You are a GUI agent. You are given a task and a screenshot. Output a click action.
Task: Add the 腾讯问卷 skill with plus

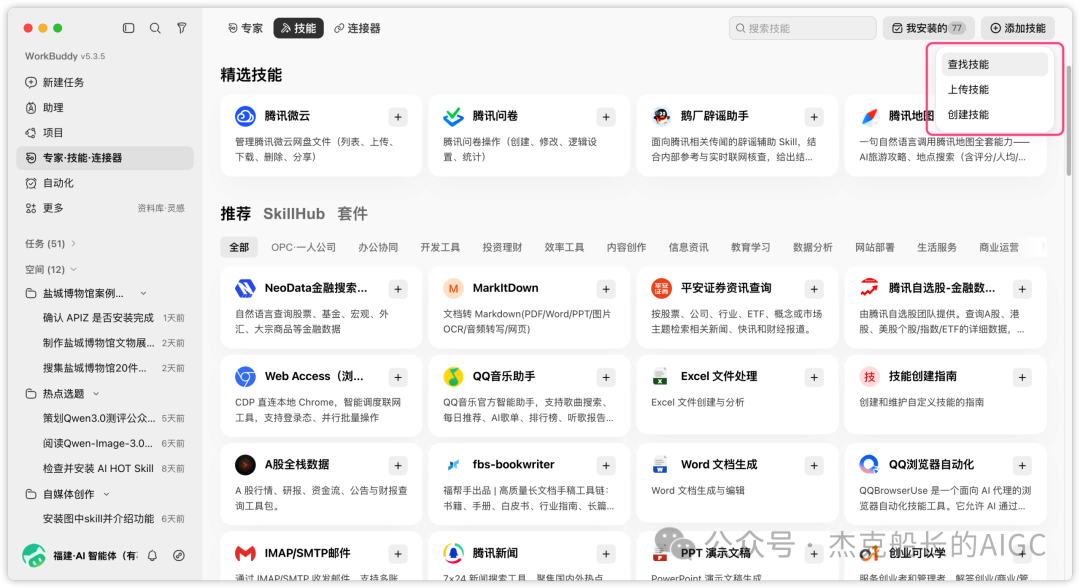pos(605,117)
